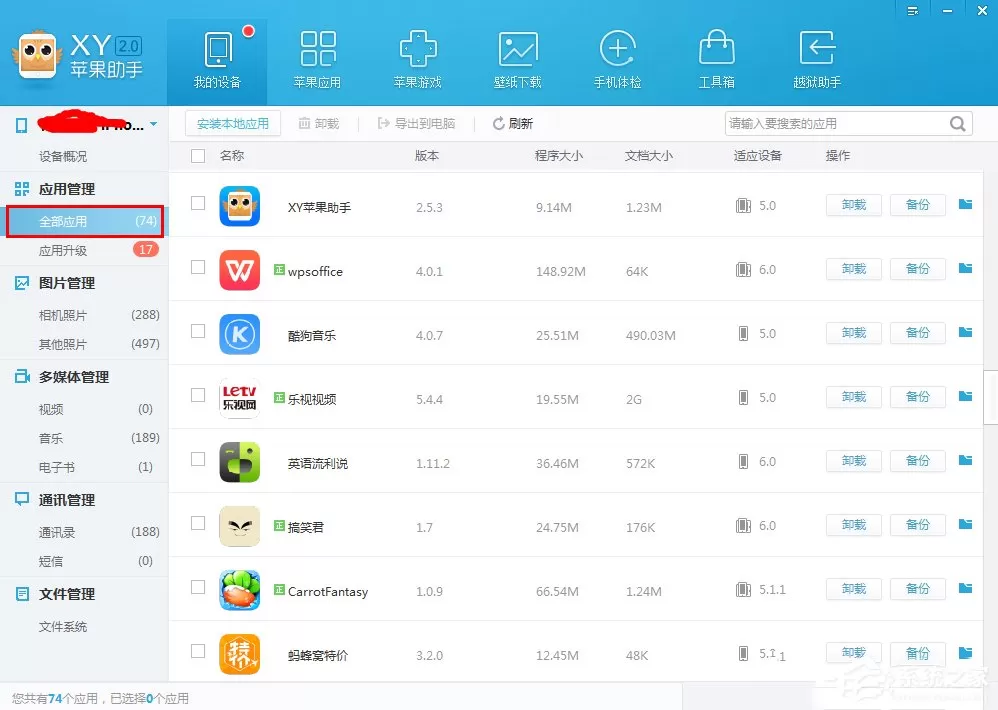Toggle the select-all checkbox in header
998x710 pixels.
pyautogui.click(x=198, y=156)
